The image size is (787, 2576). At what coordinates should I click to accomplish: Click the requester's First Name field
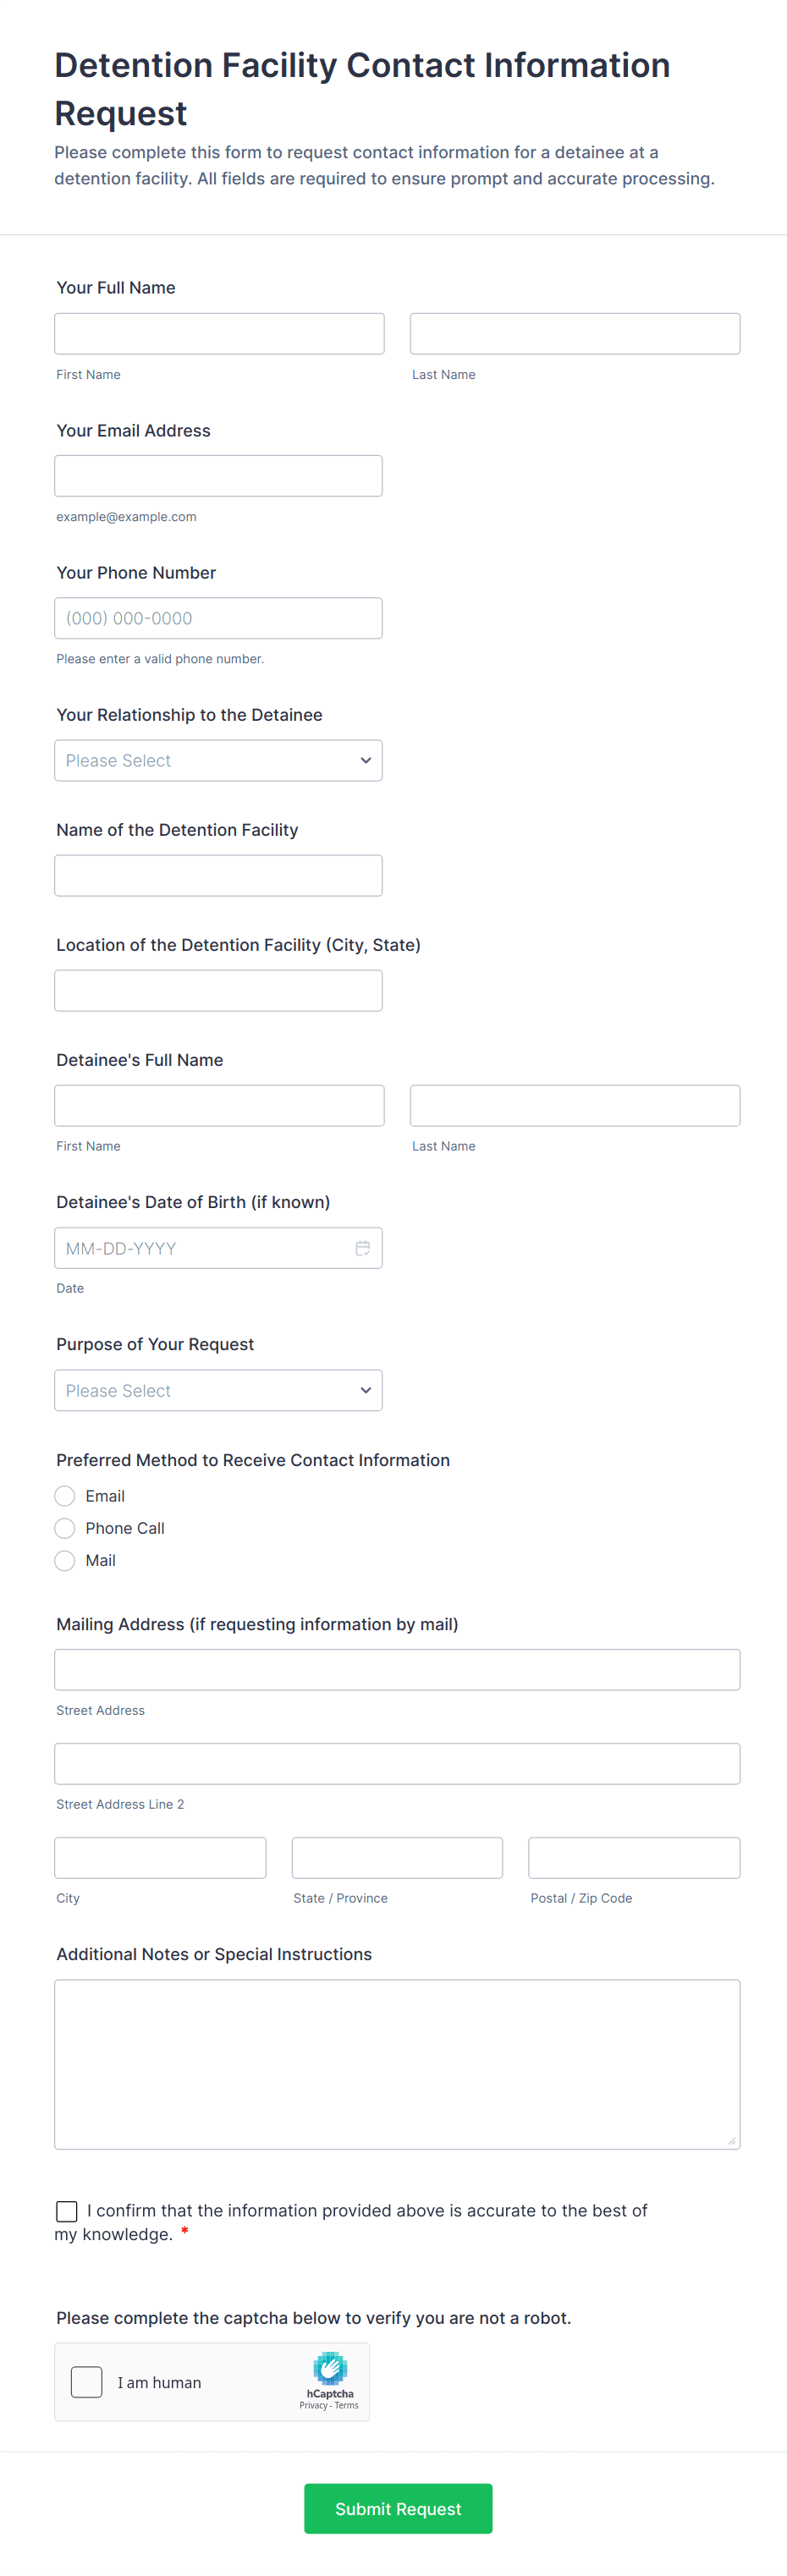(x=219, y=333)
